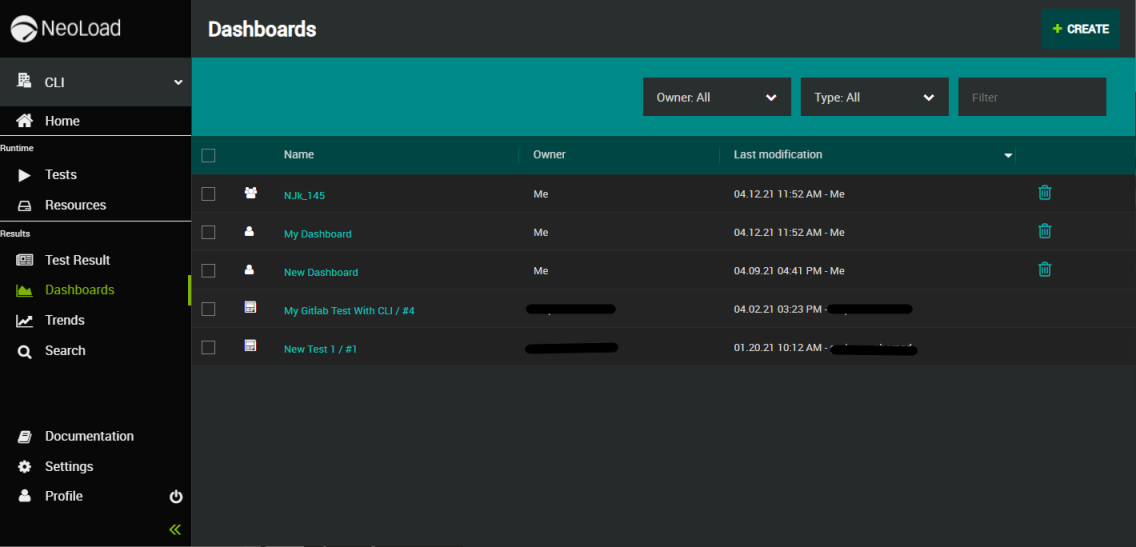Screen dimensions: 1136x547
Task: Click the Documentation book icon
Action: coord(25,436)
